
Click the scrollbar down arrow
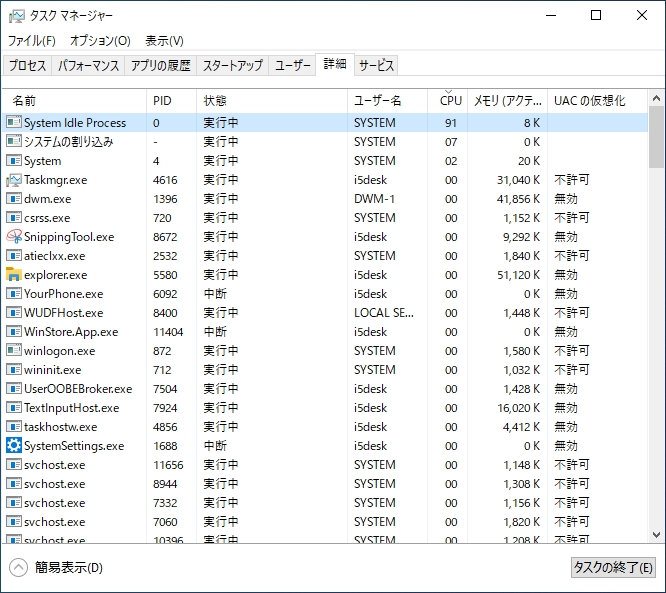656,535
